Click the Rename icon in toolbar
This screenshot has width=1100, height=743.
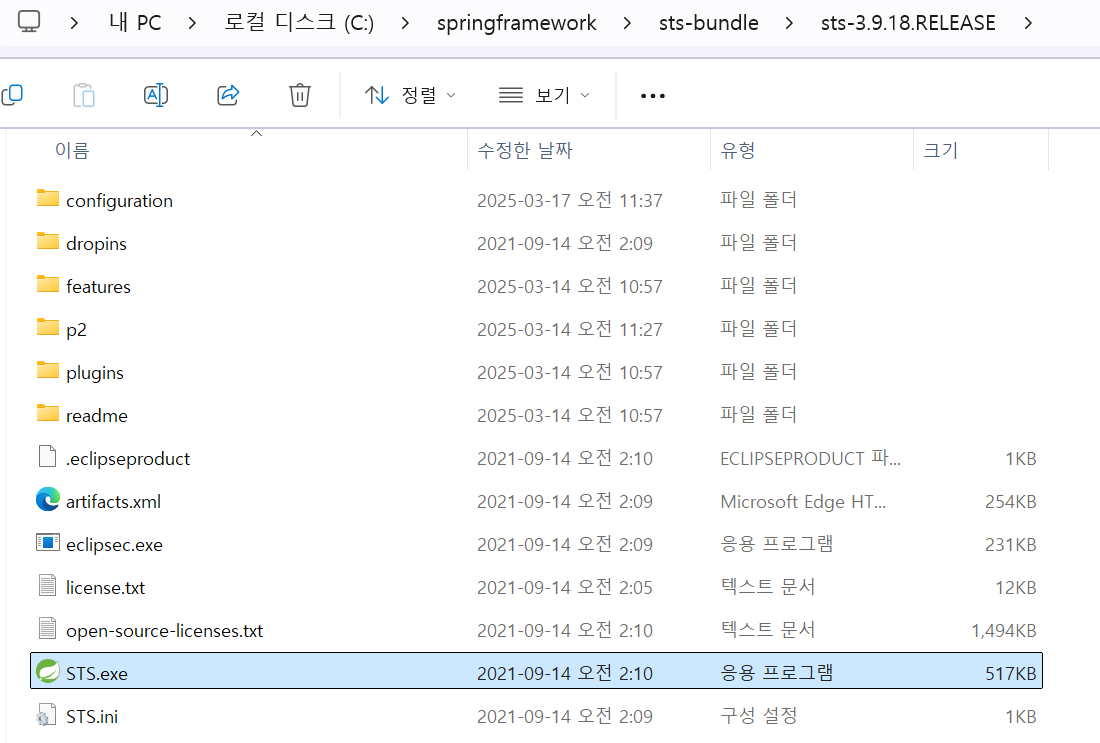point(156,95)
